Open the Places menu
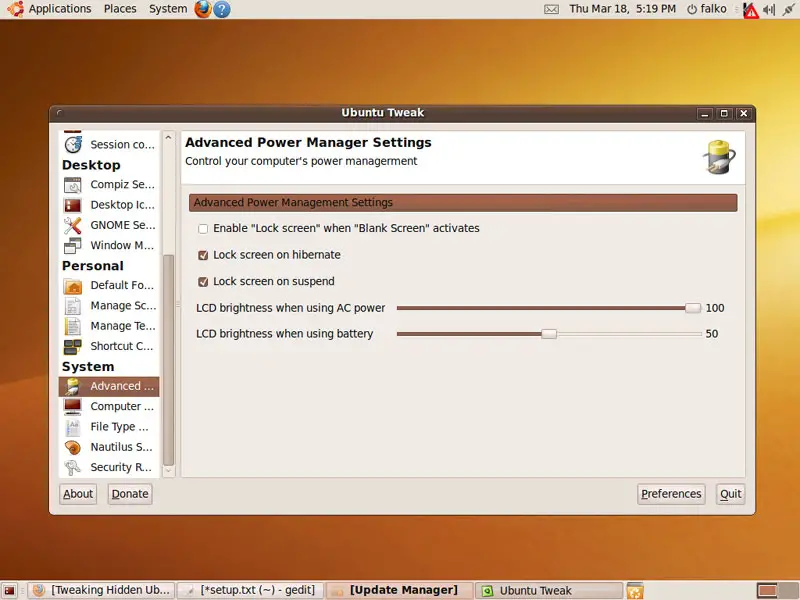Image resolution: width=800 pixels, height=600 pixels. (x=120, y=9)
